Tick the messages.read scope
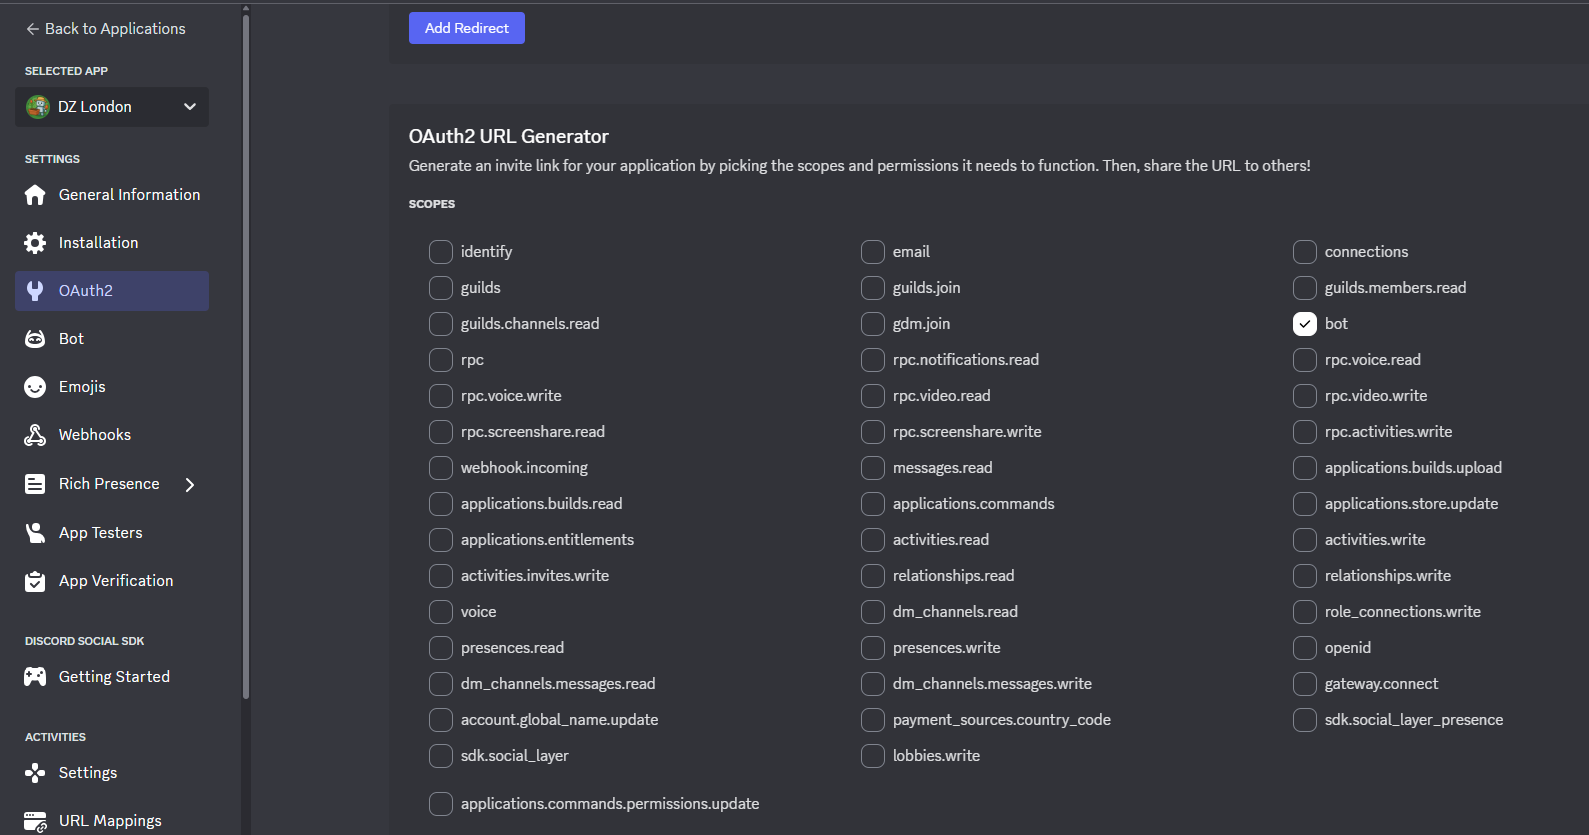This screenshot has height=835, width=1589. (x=873, y=468)
